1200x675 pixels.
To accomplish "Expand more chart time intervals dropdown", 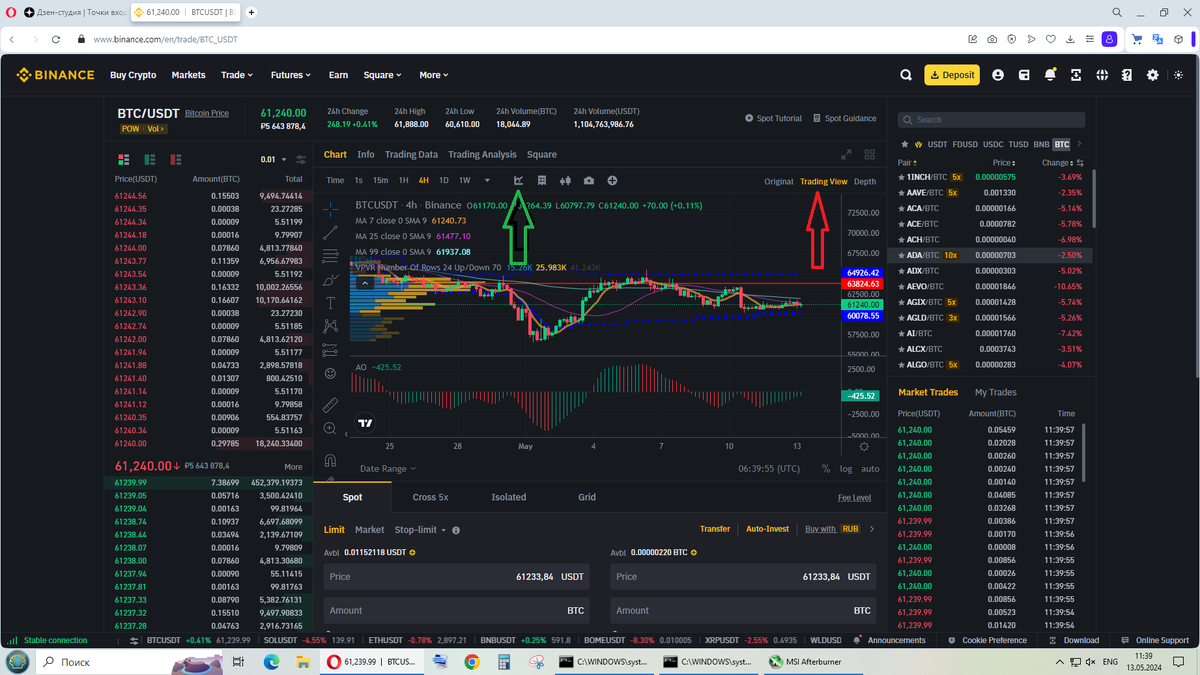I will point(487,181).
